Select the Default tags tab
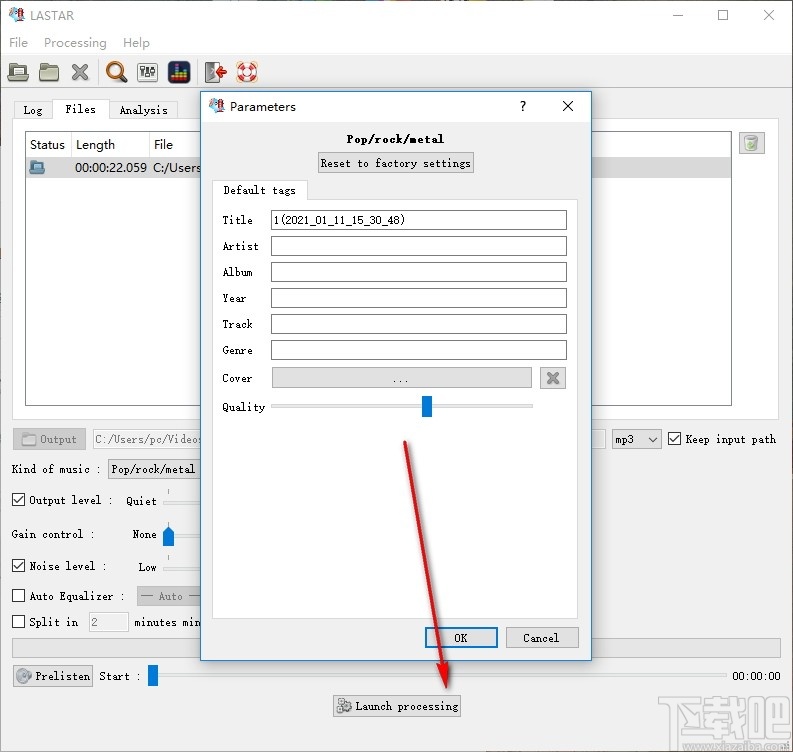 pyautogui.click(x=259, y=190)
